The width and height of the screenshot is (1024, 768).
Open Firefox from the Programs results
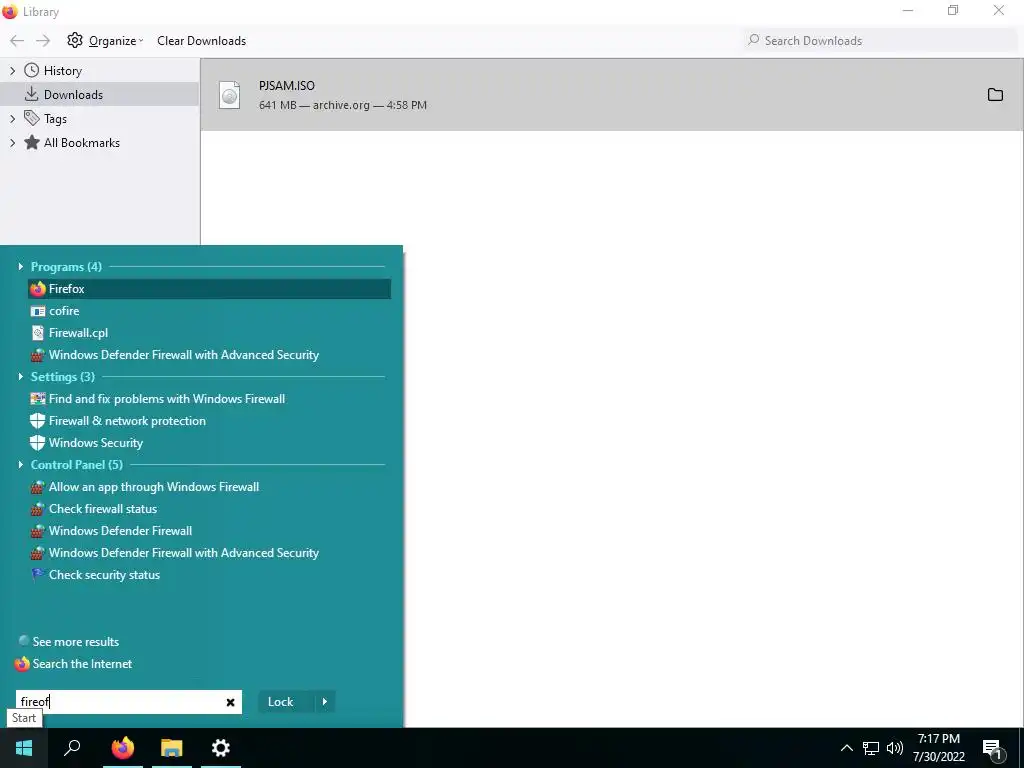click(x=209, y=289)
